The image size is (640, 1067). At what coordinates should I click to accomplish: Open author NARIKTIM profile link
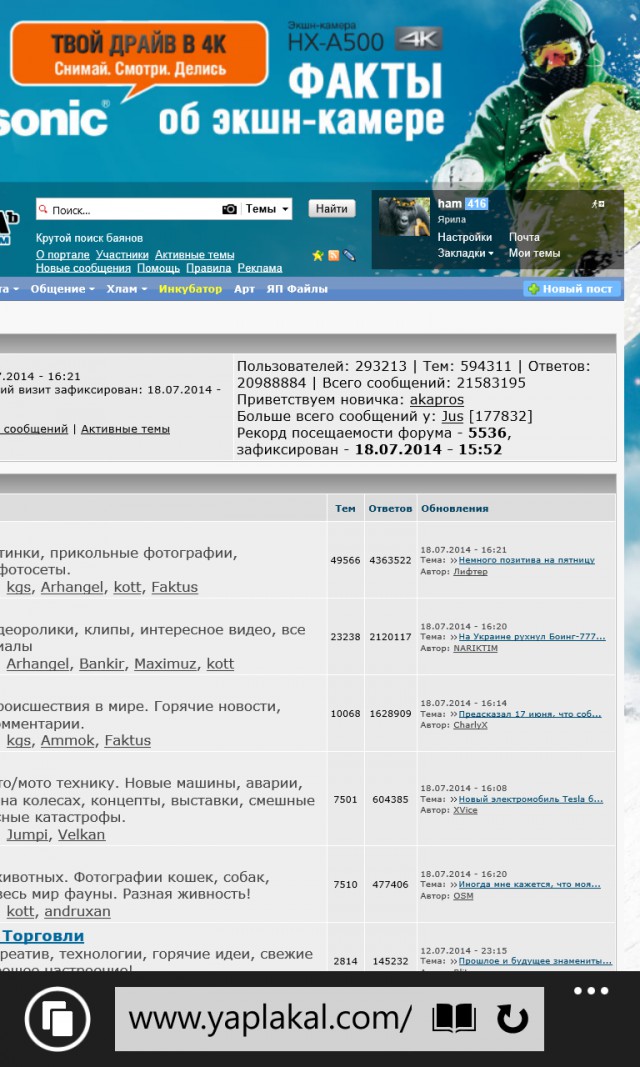tap(475, 649)
